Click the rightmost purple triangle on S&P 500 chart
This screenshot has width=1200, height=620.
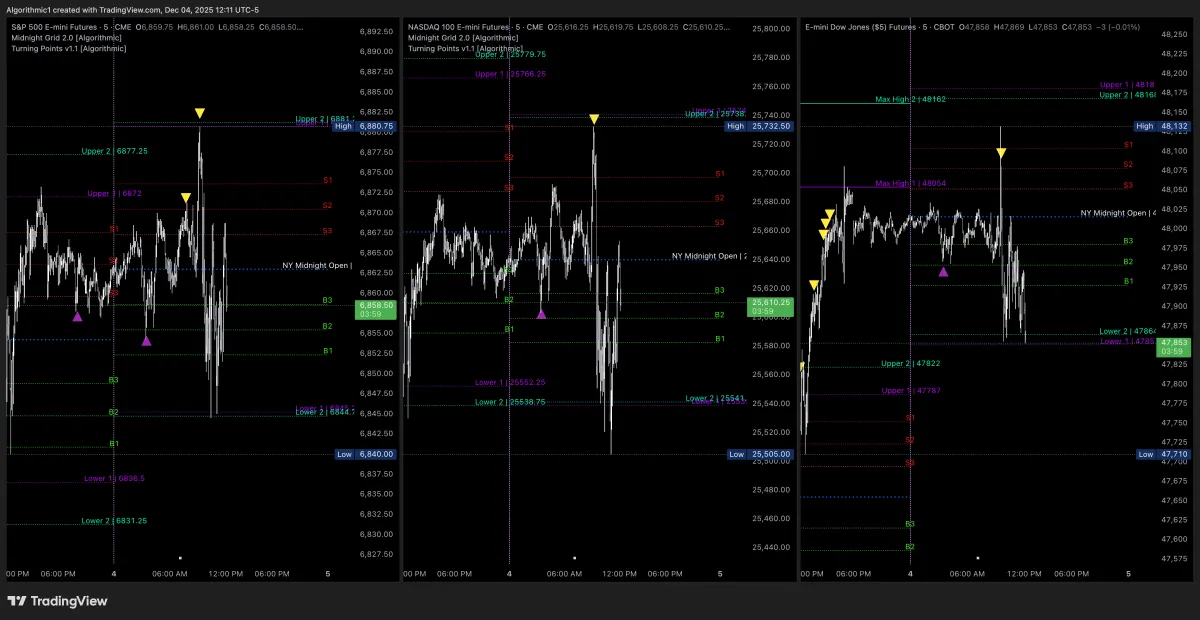[x=147, y=341]
